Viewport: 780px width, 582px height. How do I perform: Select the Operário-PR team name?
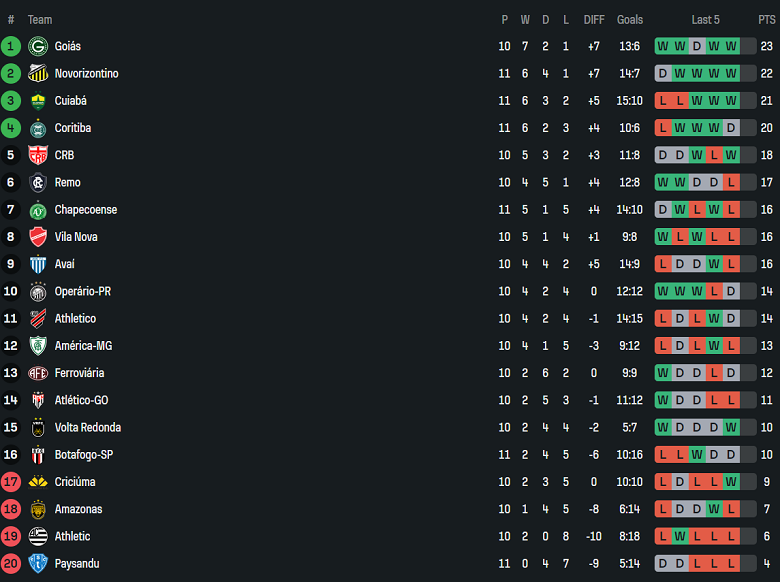coord(82,292)
